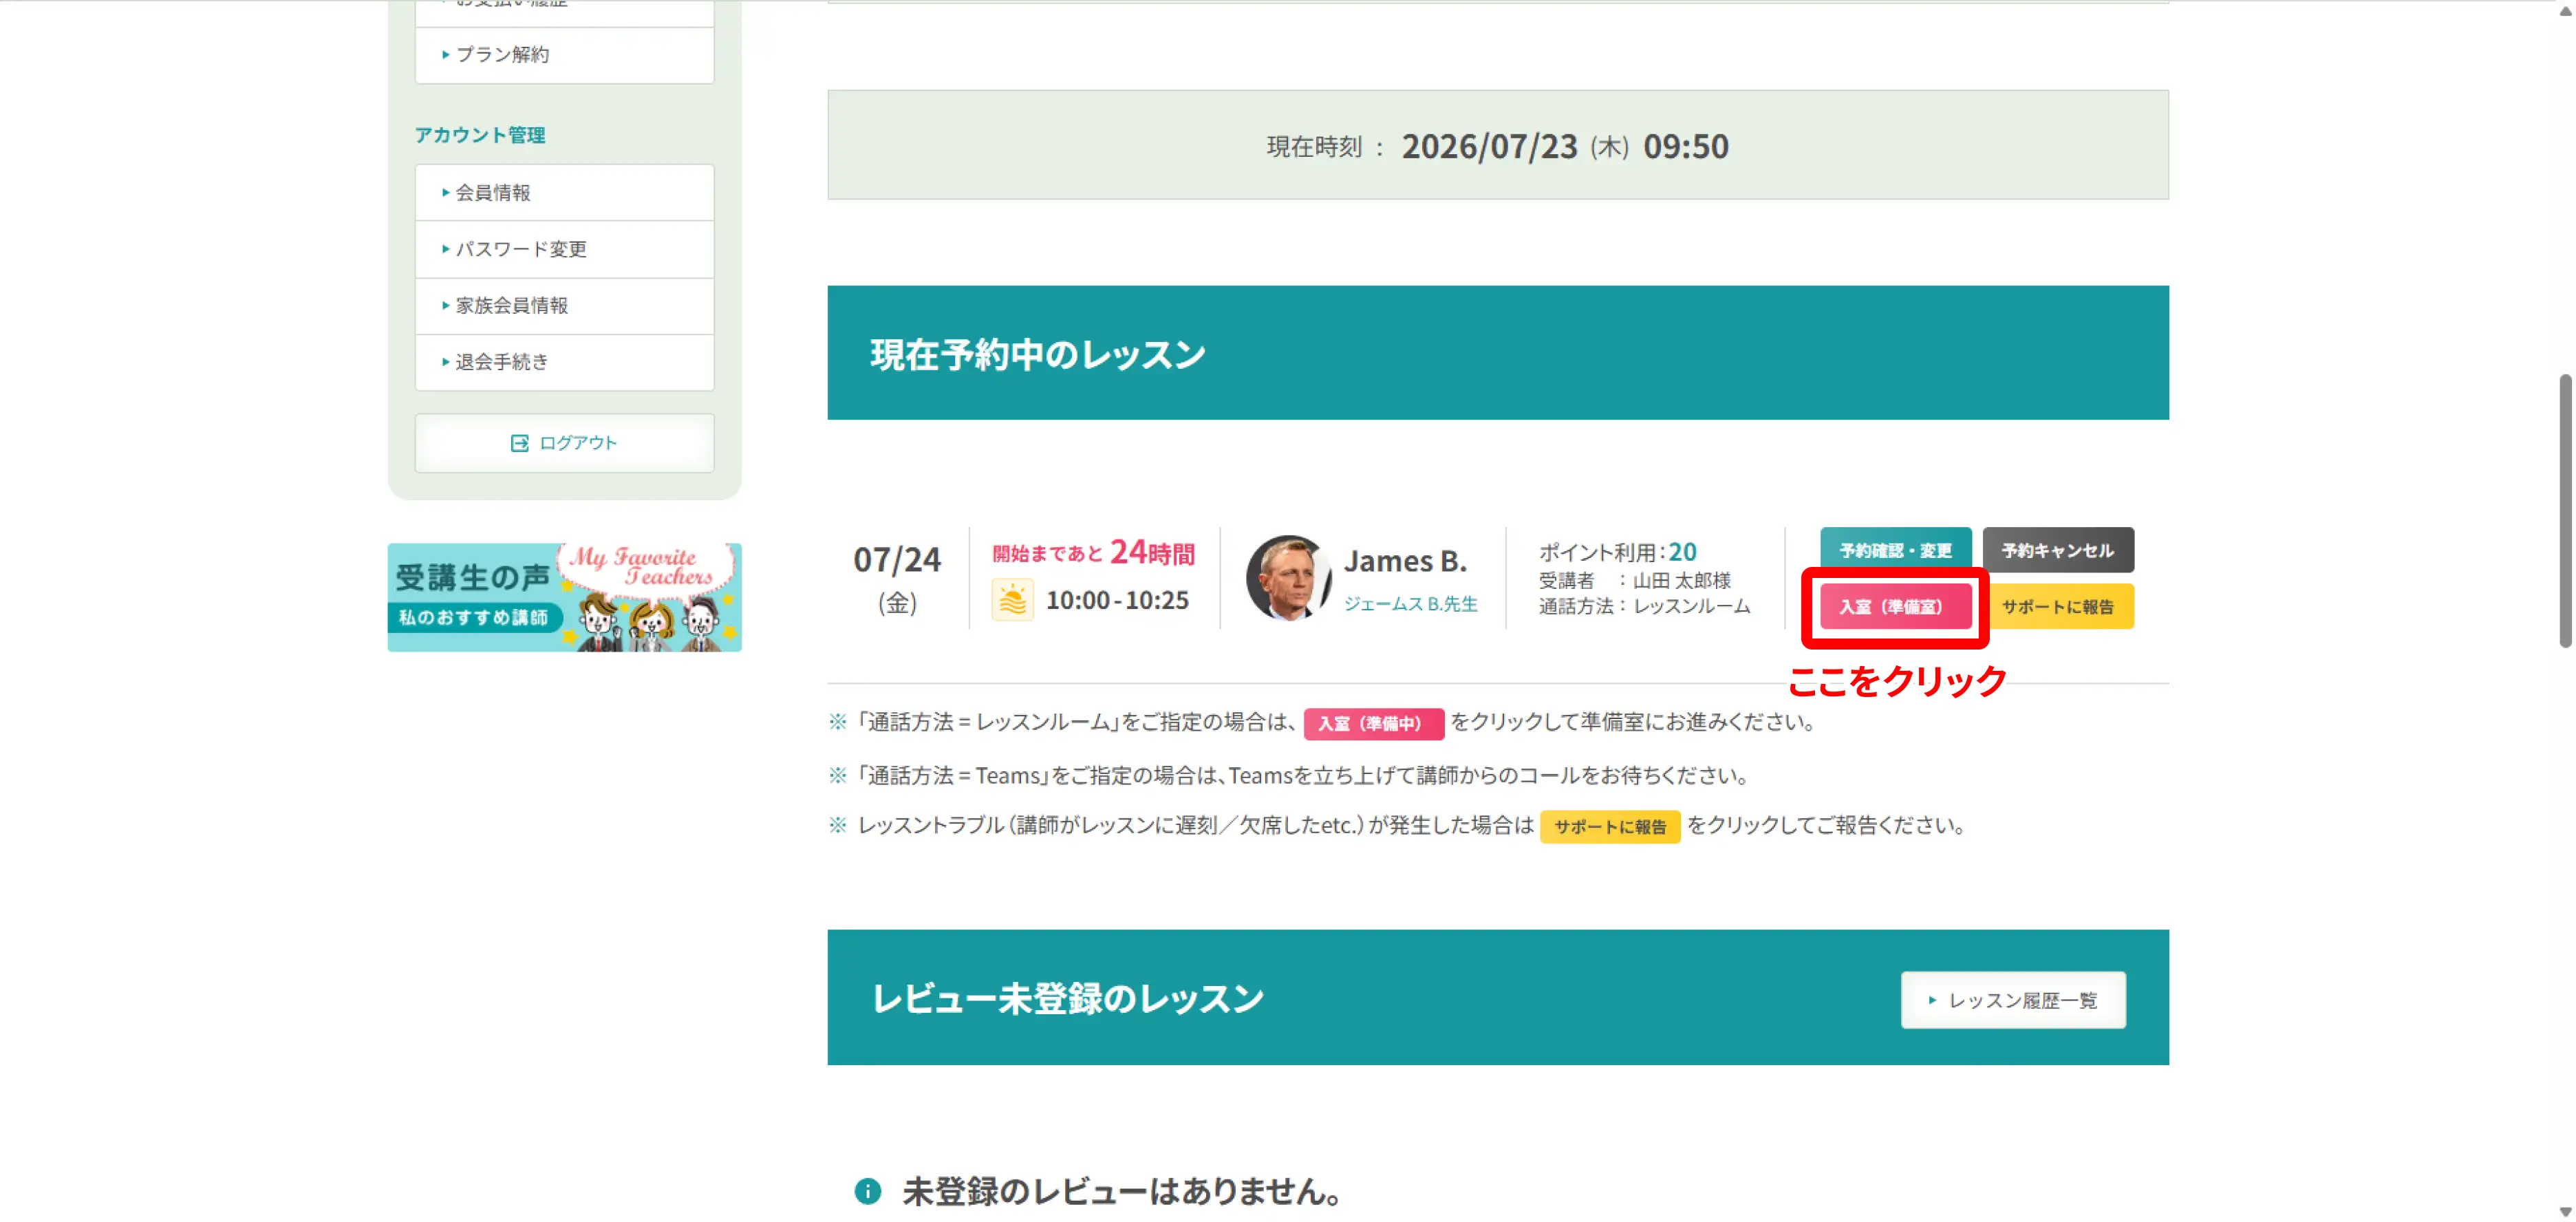The height and width of the screenshot is (1222, 2576).
Task: Click the info icon beside 未登録のレビュー
Action: coord(868,1191)
